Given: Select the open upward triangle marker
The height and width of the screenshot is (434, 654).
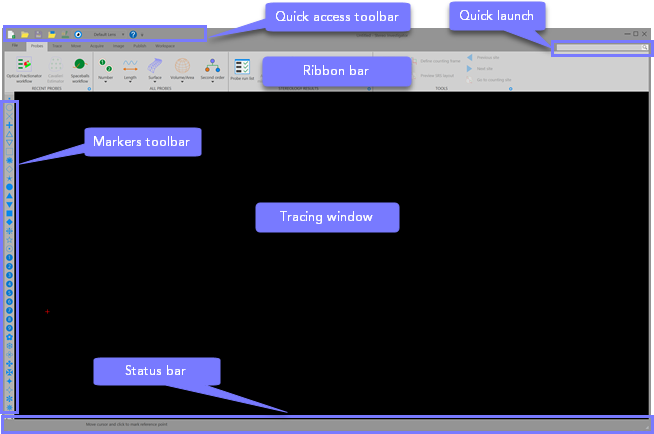Looking at the screenshot, I should pyautogui.click(x=9, y=134).
